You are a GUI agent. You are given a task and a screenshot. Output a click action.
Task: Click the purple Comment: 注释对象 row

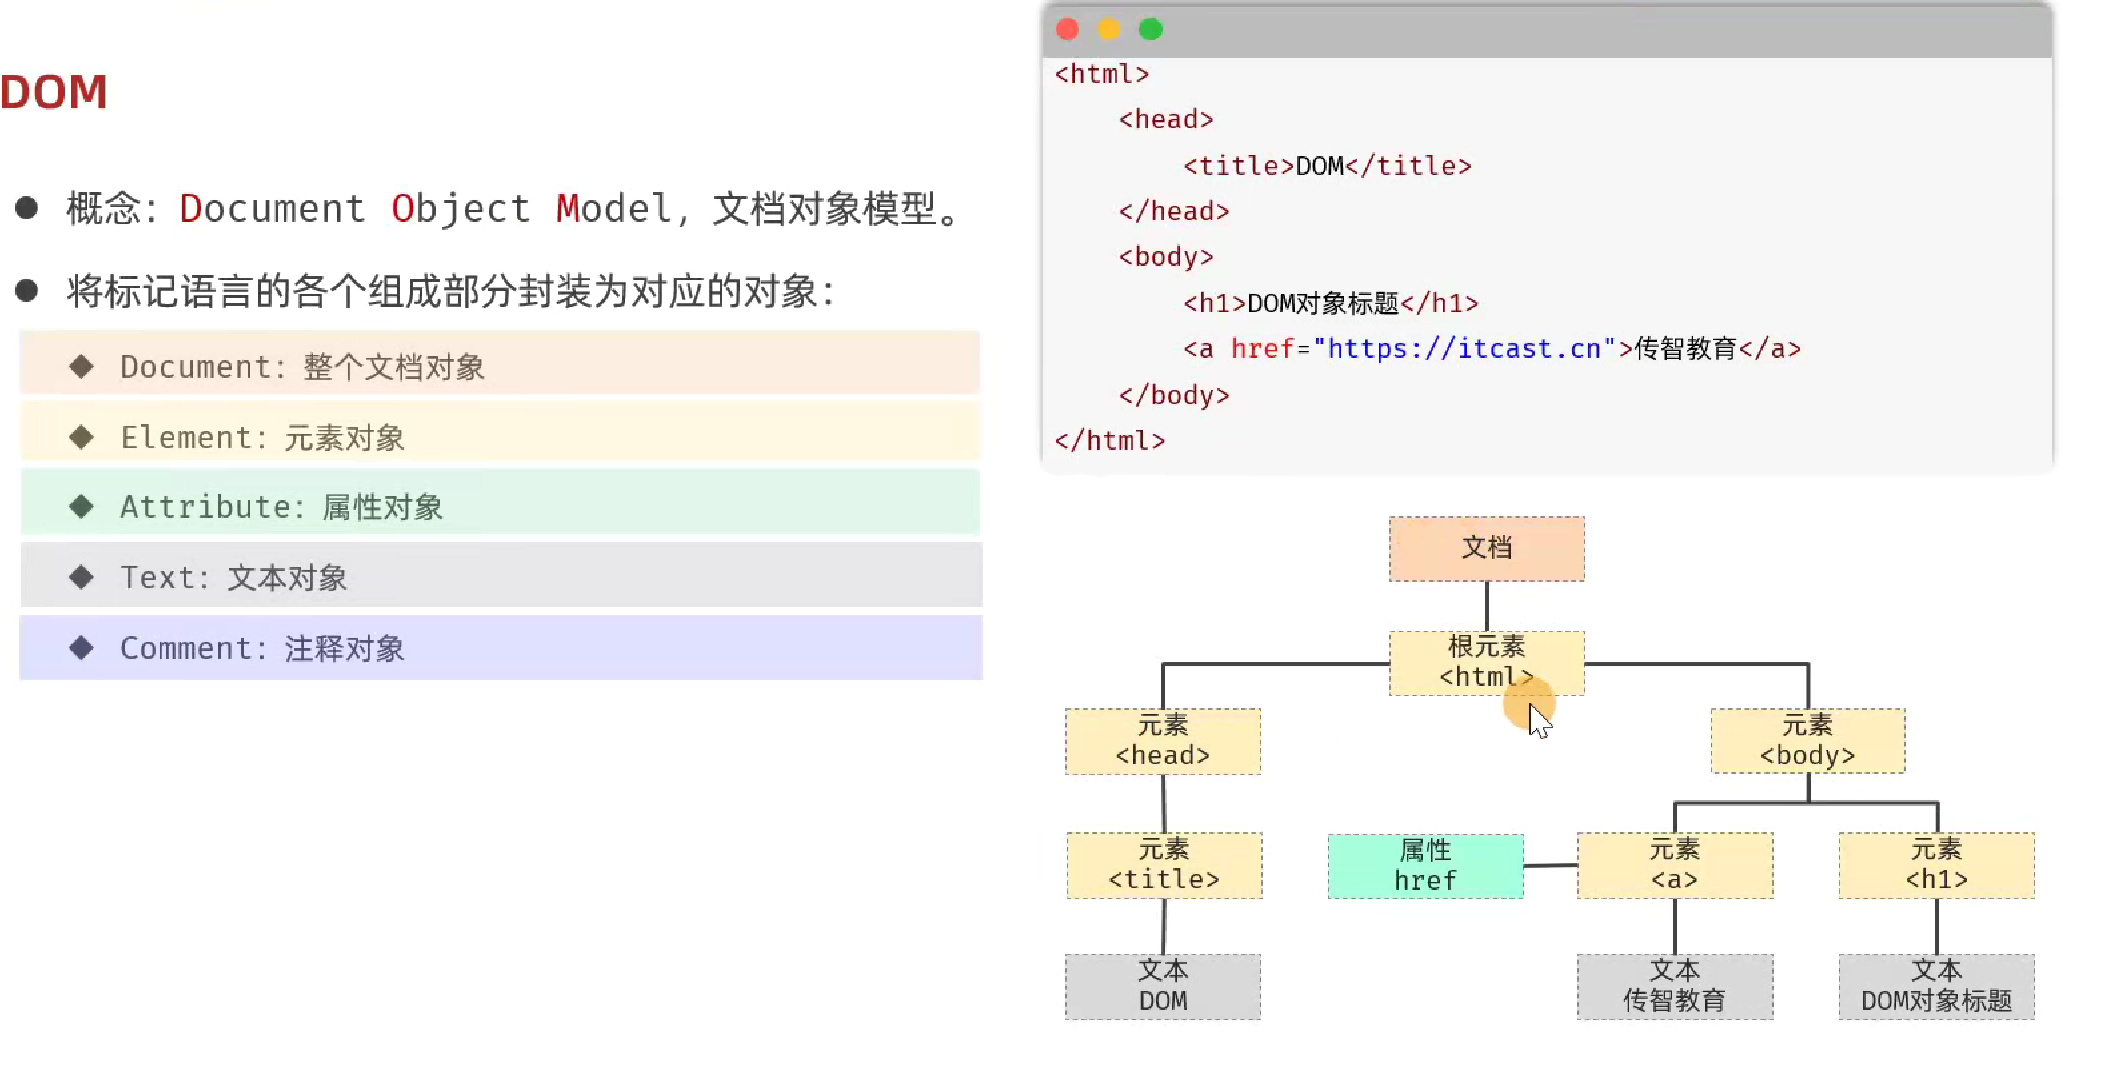tap(500, 648)
